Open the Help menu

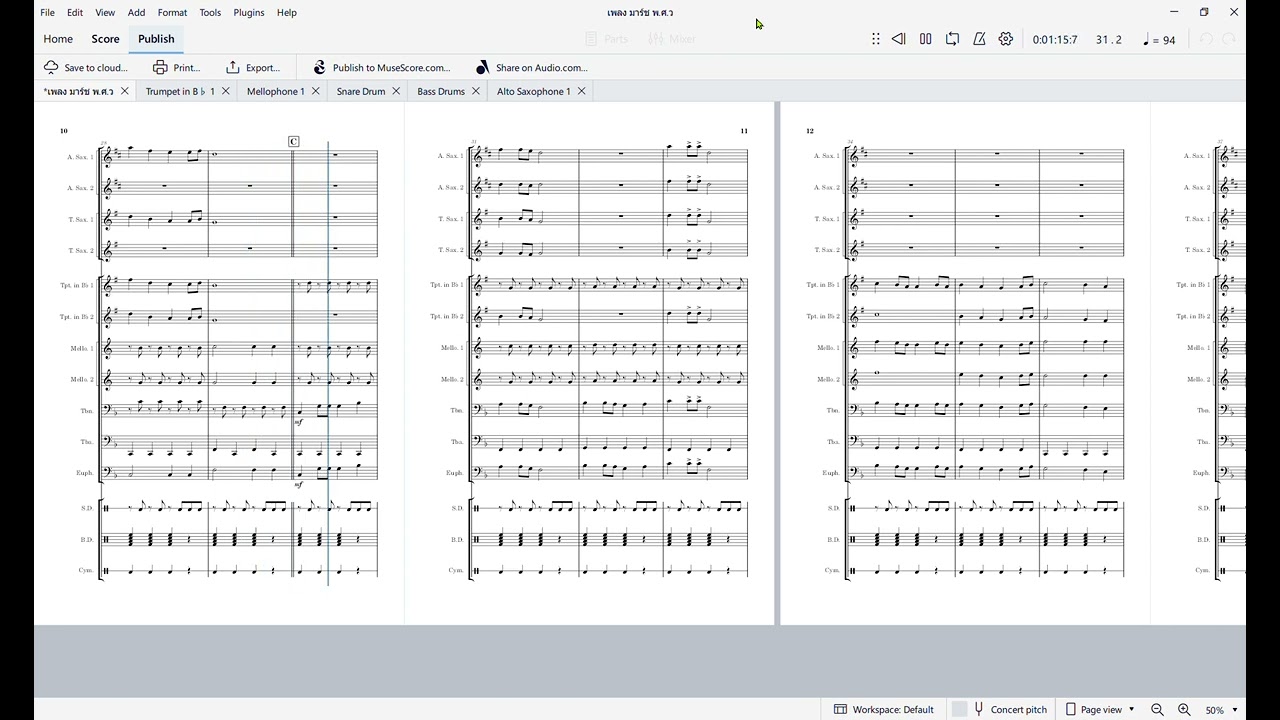point(286,12)
